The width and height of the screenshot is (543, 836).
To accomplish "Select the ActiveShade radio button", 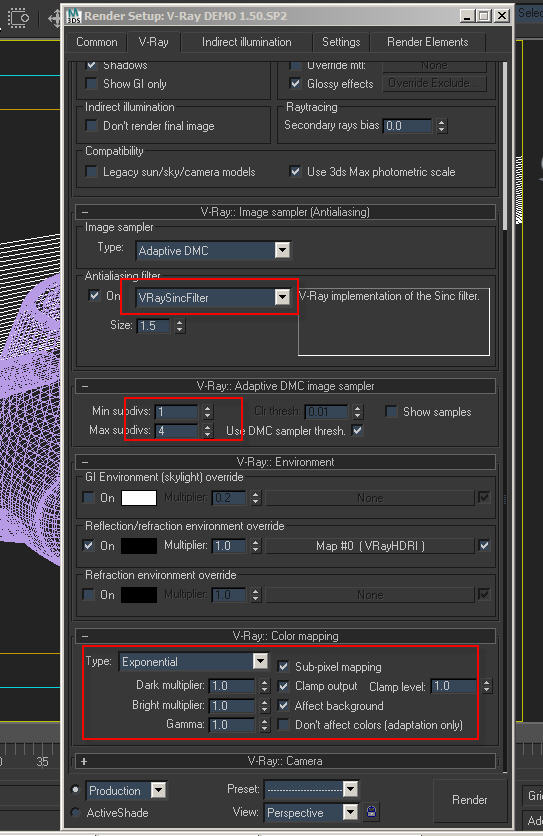I will point(76,813).
